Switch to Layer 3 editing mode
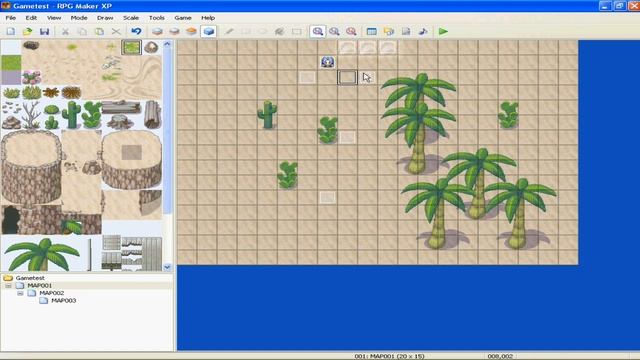640x360 pixels. click(x=191, y=31)
